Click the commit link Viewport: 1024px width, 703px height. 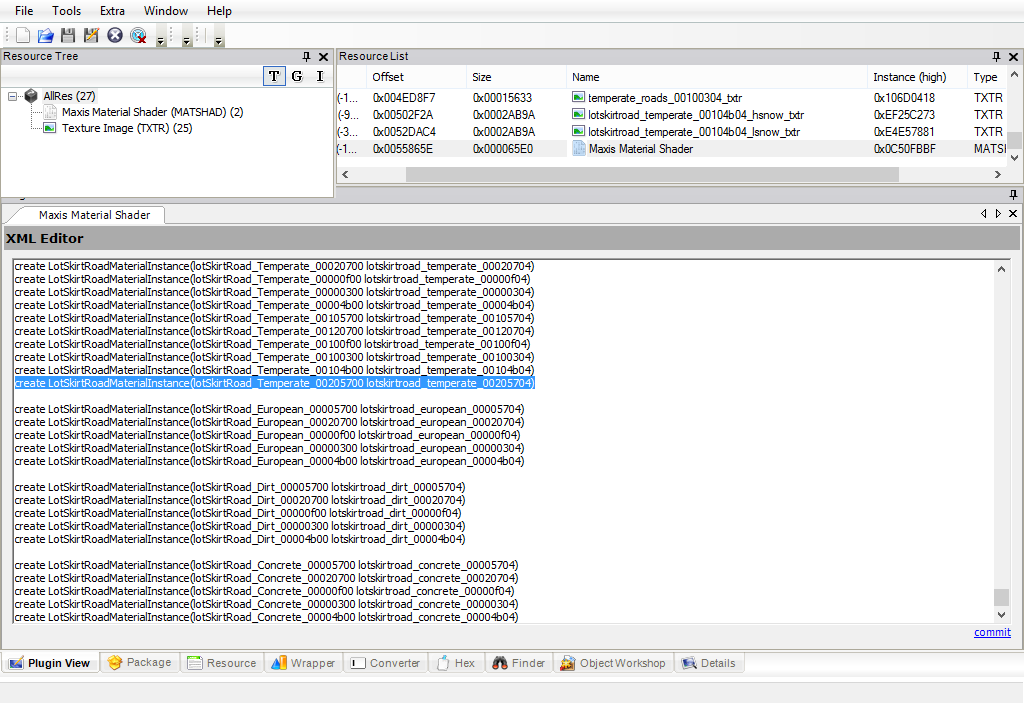coord(992,632)
